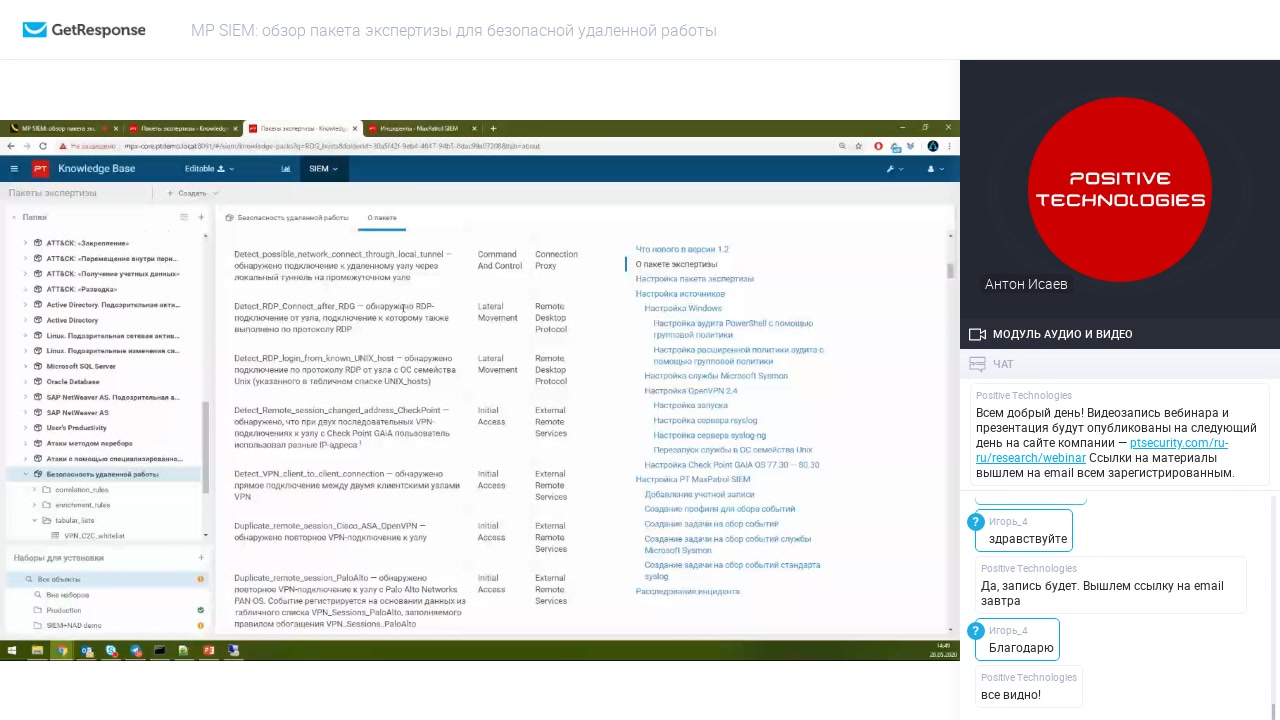Image resolution: width=1280 pixels, height=720 pixels.
Task: Click the ЧАТ panel icon
Action: (977, 364)
